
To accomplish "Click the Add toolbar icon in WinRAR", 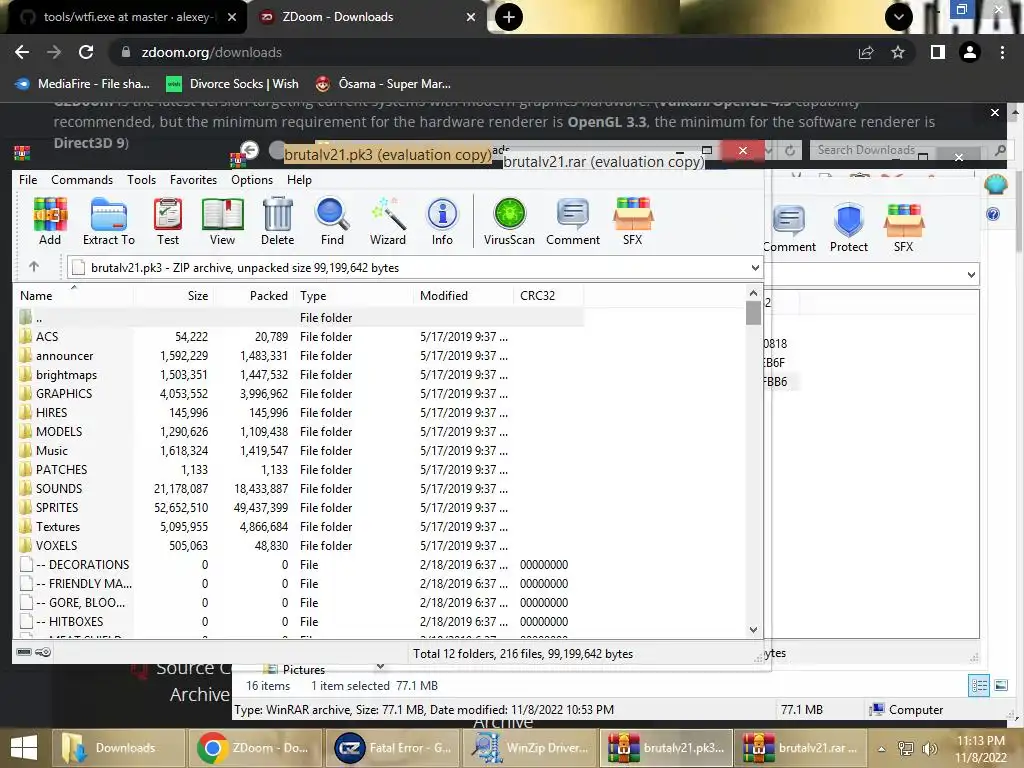I will (x=50, y=221).
